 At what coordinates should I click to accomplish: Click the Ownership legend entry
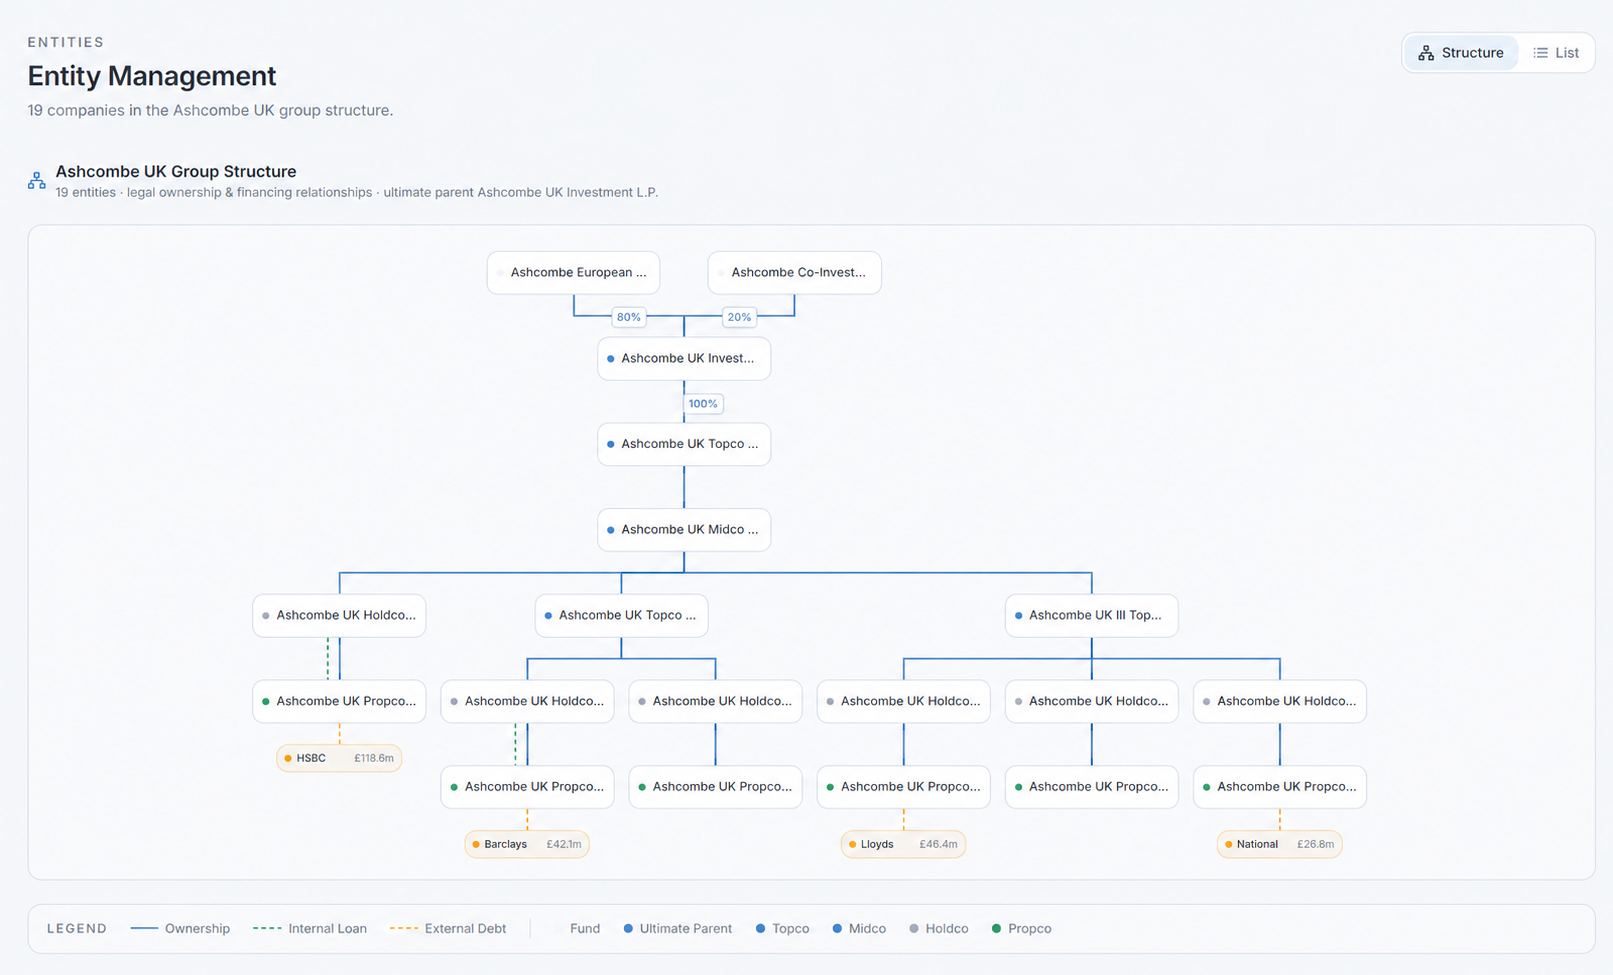tap(180, 929)
